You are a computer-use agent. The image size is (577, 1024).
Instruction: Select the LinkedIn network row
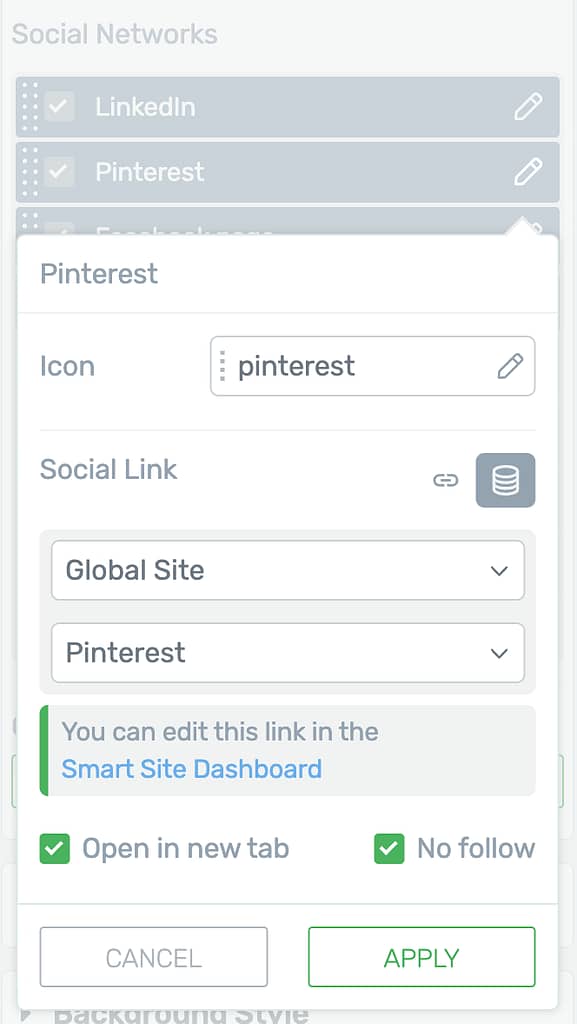(x=288, y=106)
